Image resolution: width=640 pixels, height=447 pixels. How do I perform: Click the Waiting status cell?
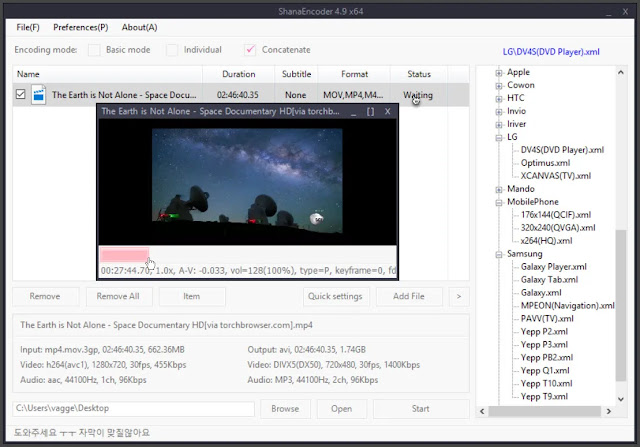click(418, 95)
